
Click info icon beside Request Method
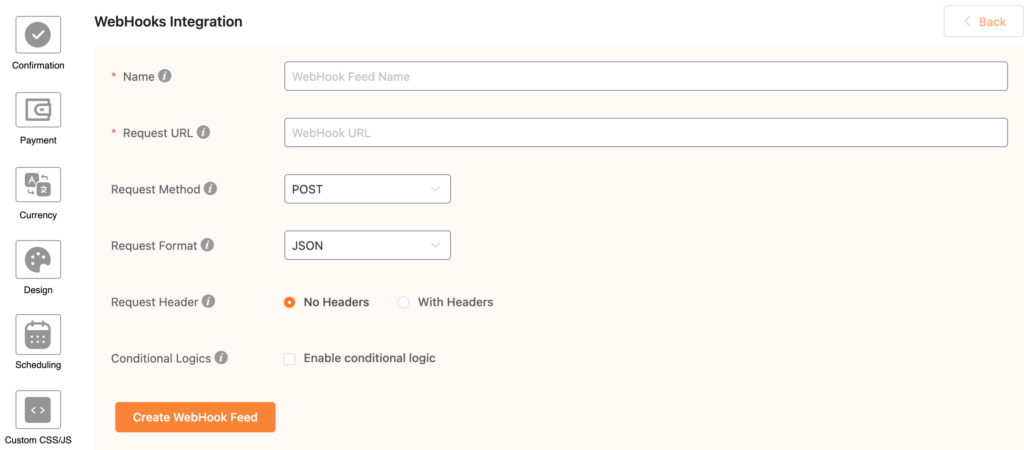[210, 189]
